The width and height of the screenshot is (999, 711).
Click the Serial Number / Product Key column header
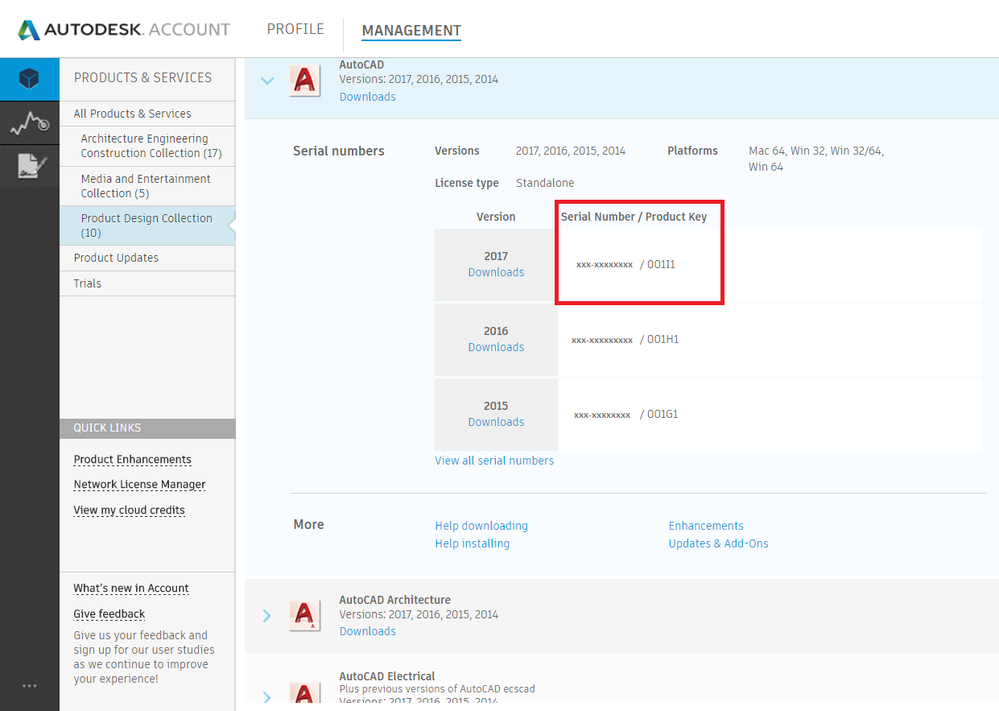[634, 217]
